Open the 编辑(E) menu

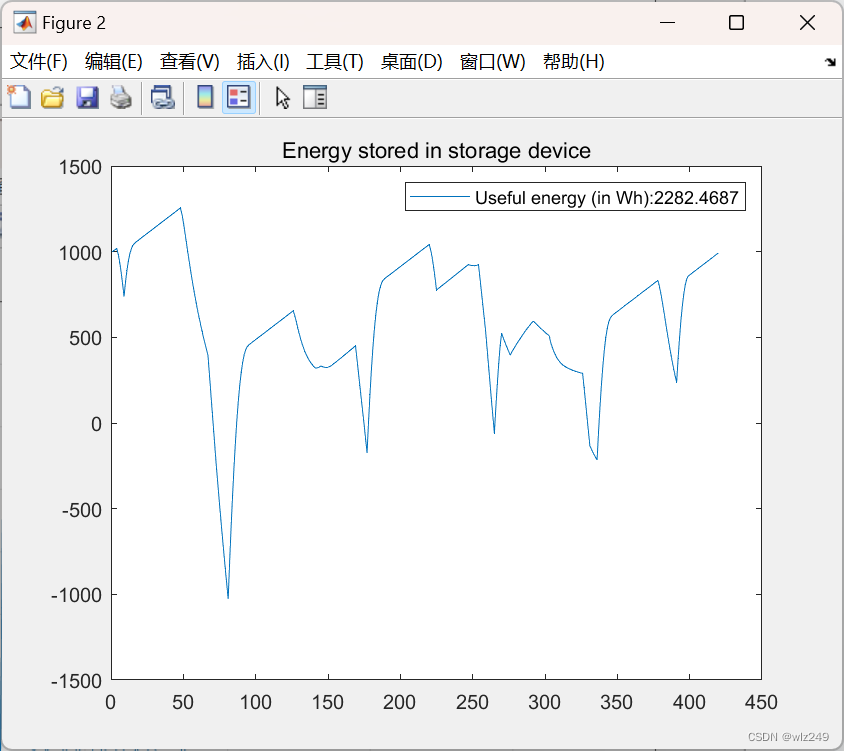(x=114, y=62)
